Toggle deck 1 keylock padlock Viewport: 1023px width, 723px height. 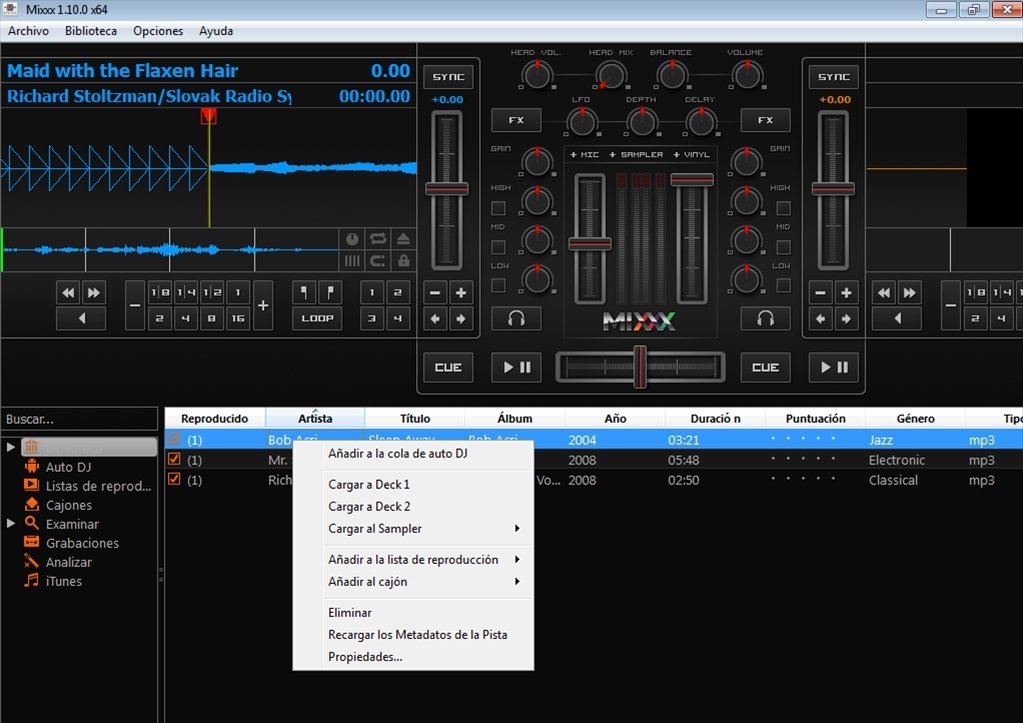coord(404,261)
